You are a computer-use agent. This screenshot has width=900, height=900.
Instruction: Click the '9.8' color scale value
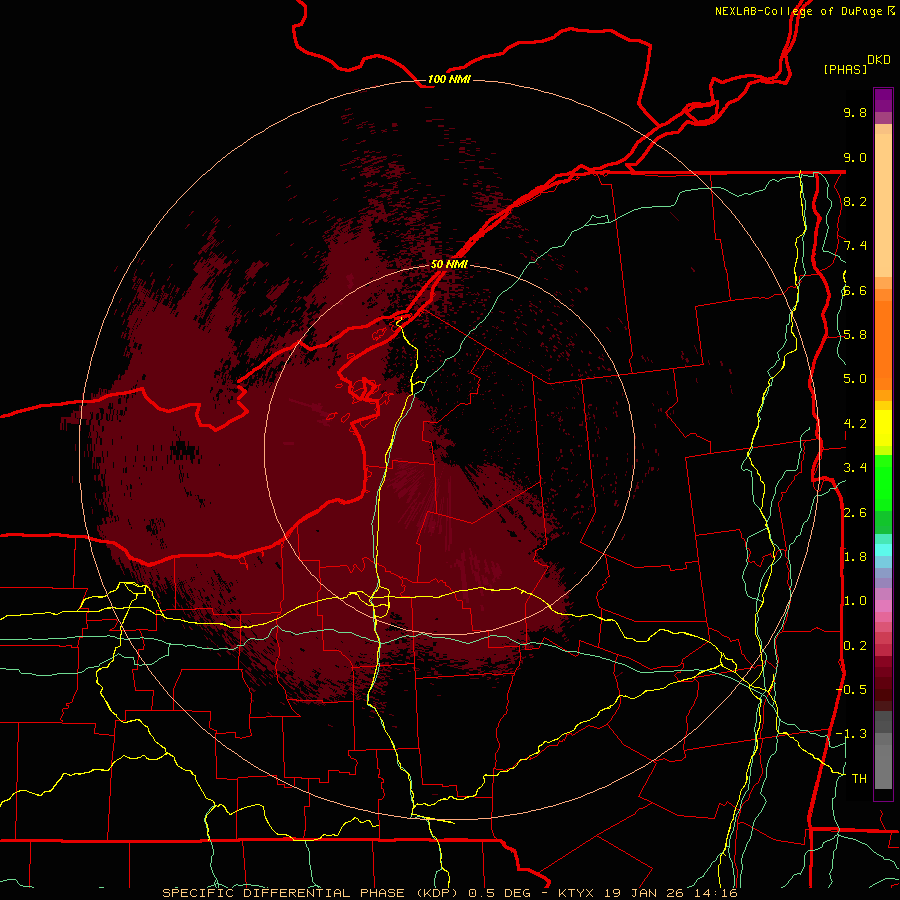coord(855,112)
